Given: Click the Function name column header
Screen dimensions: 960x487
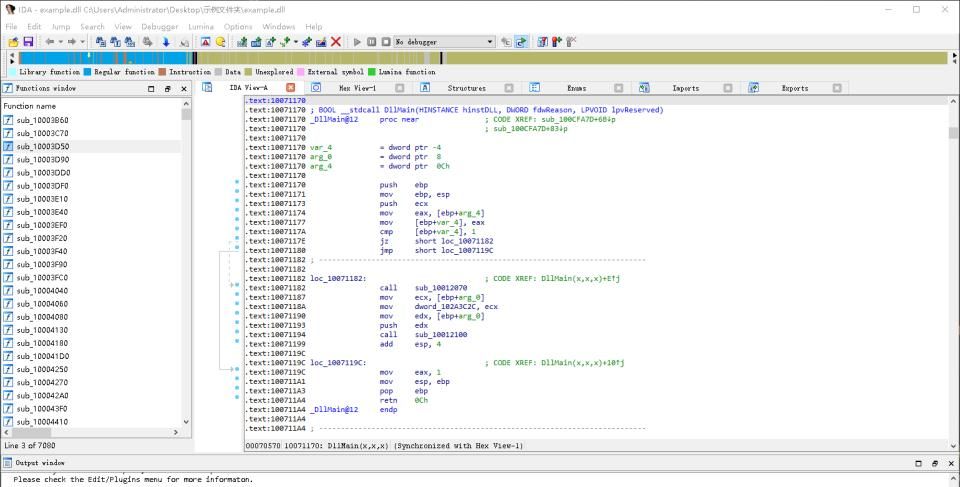Looking at the screenshot, I should tap(30, 106).
